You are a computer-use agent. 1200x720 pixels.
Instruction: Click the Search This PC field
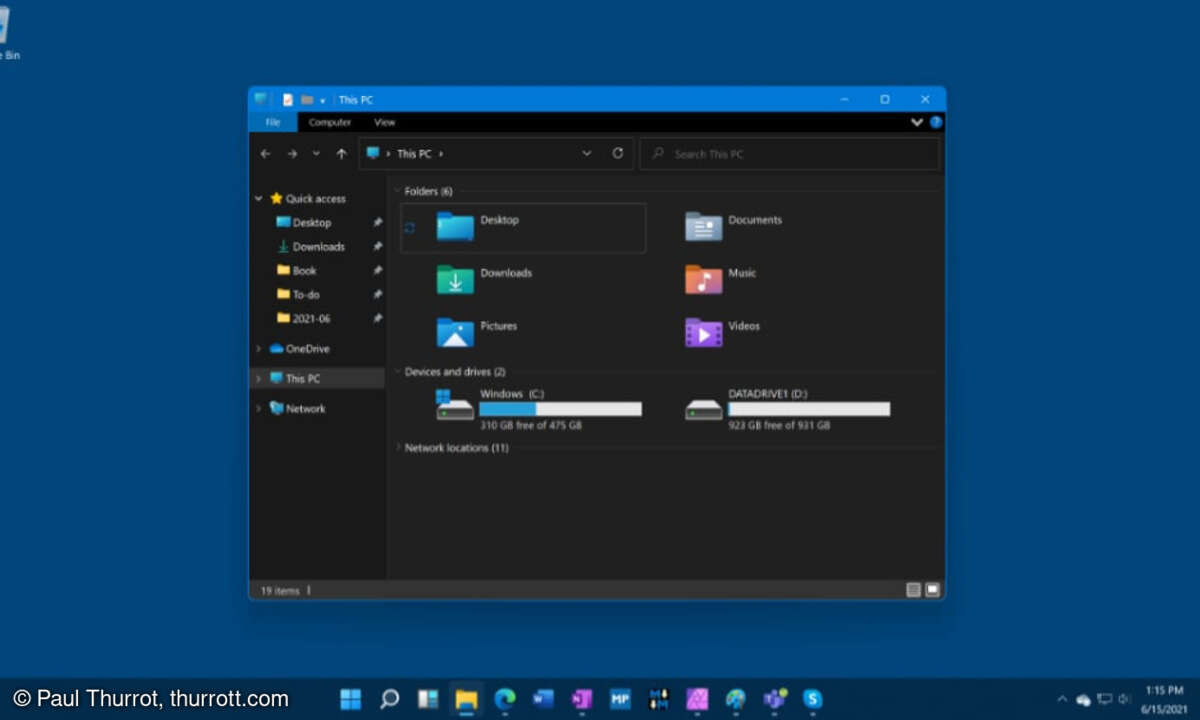click(789, 154)
